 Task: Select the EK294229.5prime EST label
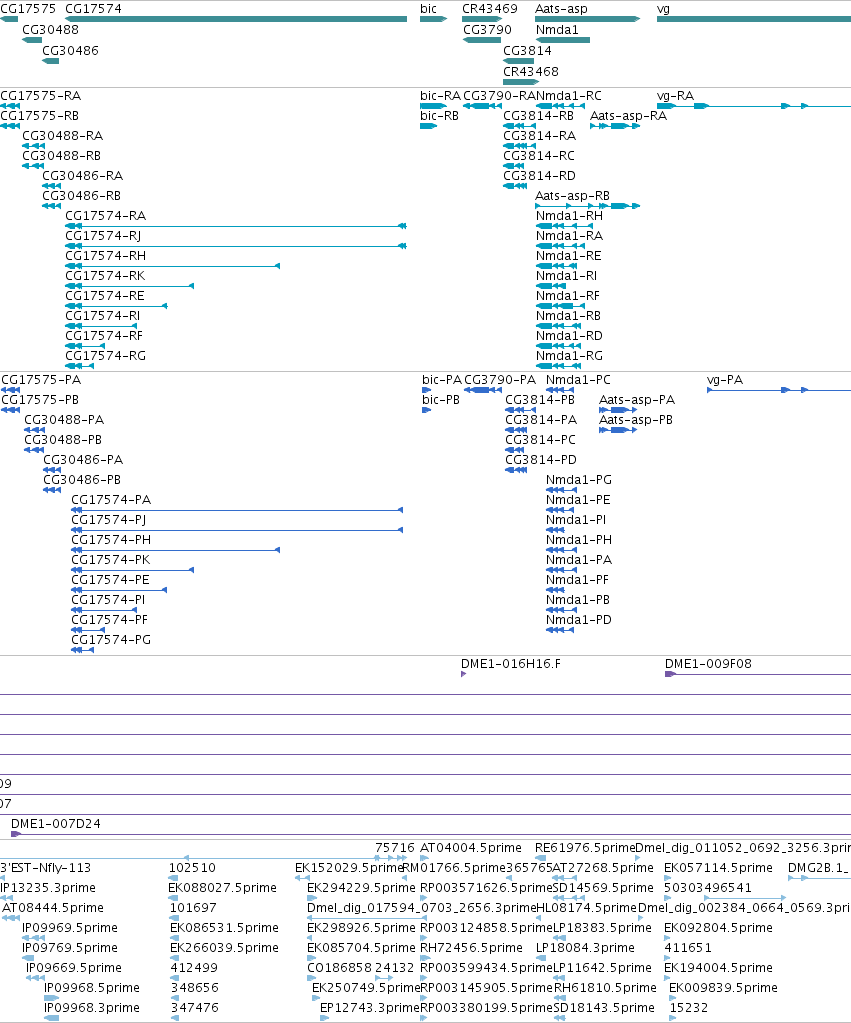361,888
